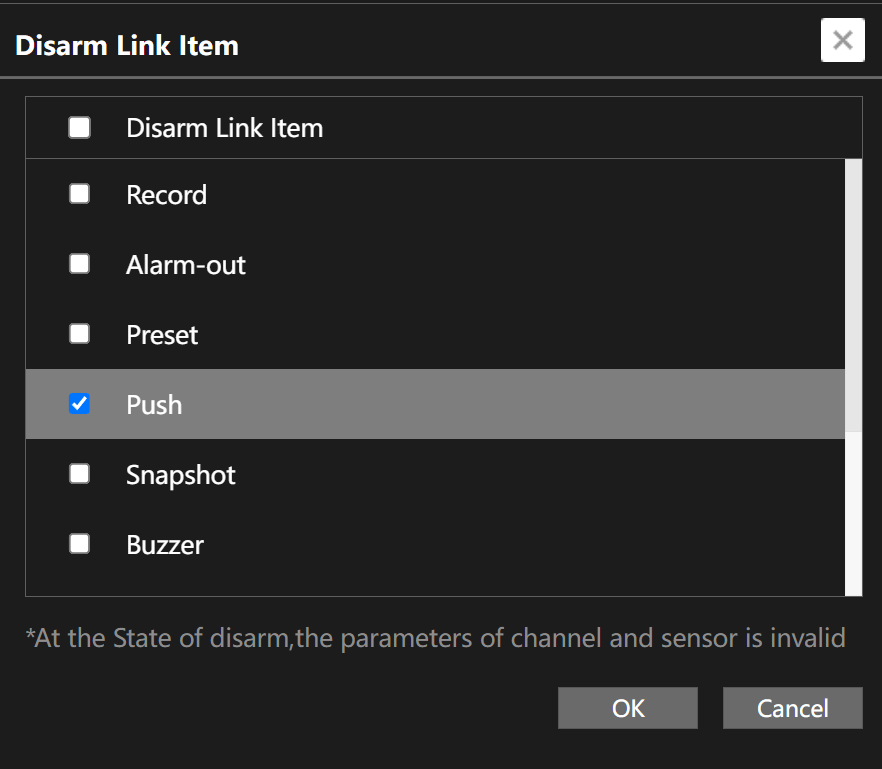Uncheck the Push checkbox
Image resolution: width=882 pixels, height=769 pixels.
[x=79, y=403]
